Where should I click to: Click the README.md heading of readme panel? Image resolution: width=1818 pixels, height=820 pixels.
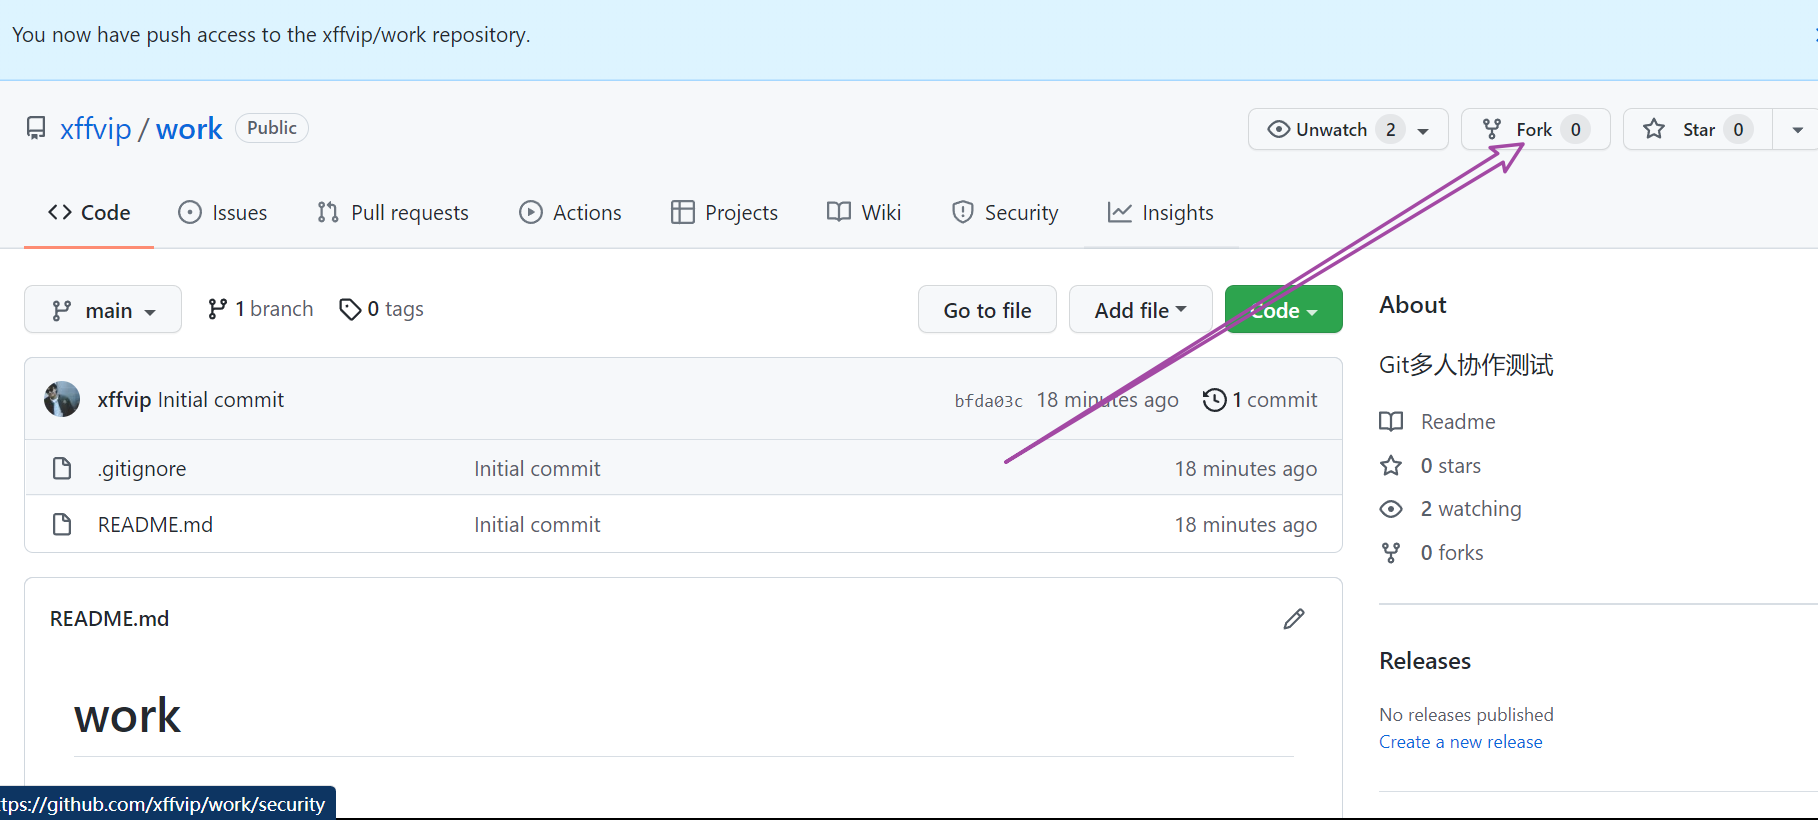pos(109,619)
